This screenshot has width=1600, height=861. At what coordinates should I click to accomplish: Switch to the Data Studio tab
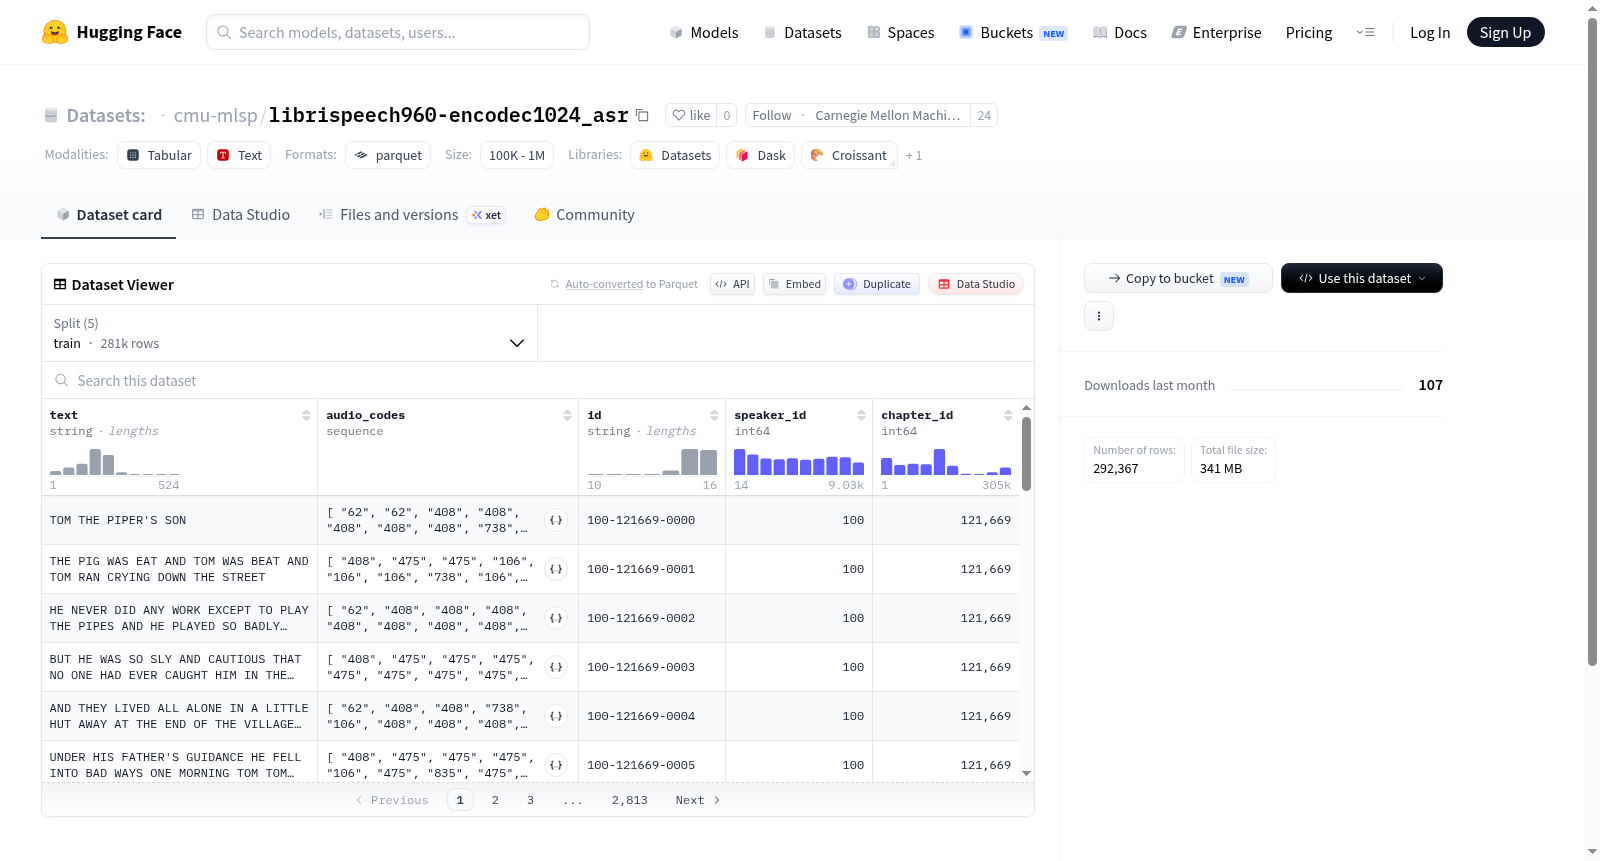[x=241, y=214]
